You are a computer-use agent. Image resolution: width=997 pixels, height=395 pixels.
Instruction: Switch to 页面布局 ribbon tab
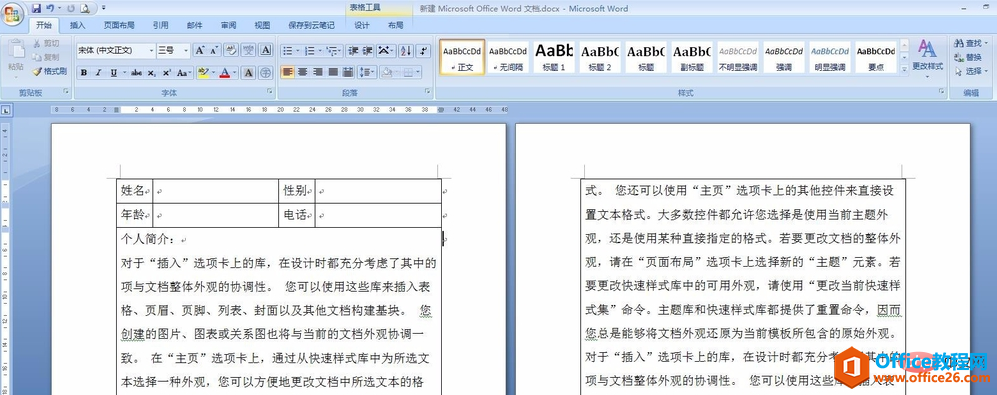(x=120, y=25)
